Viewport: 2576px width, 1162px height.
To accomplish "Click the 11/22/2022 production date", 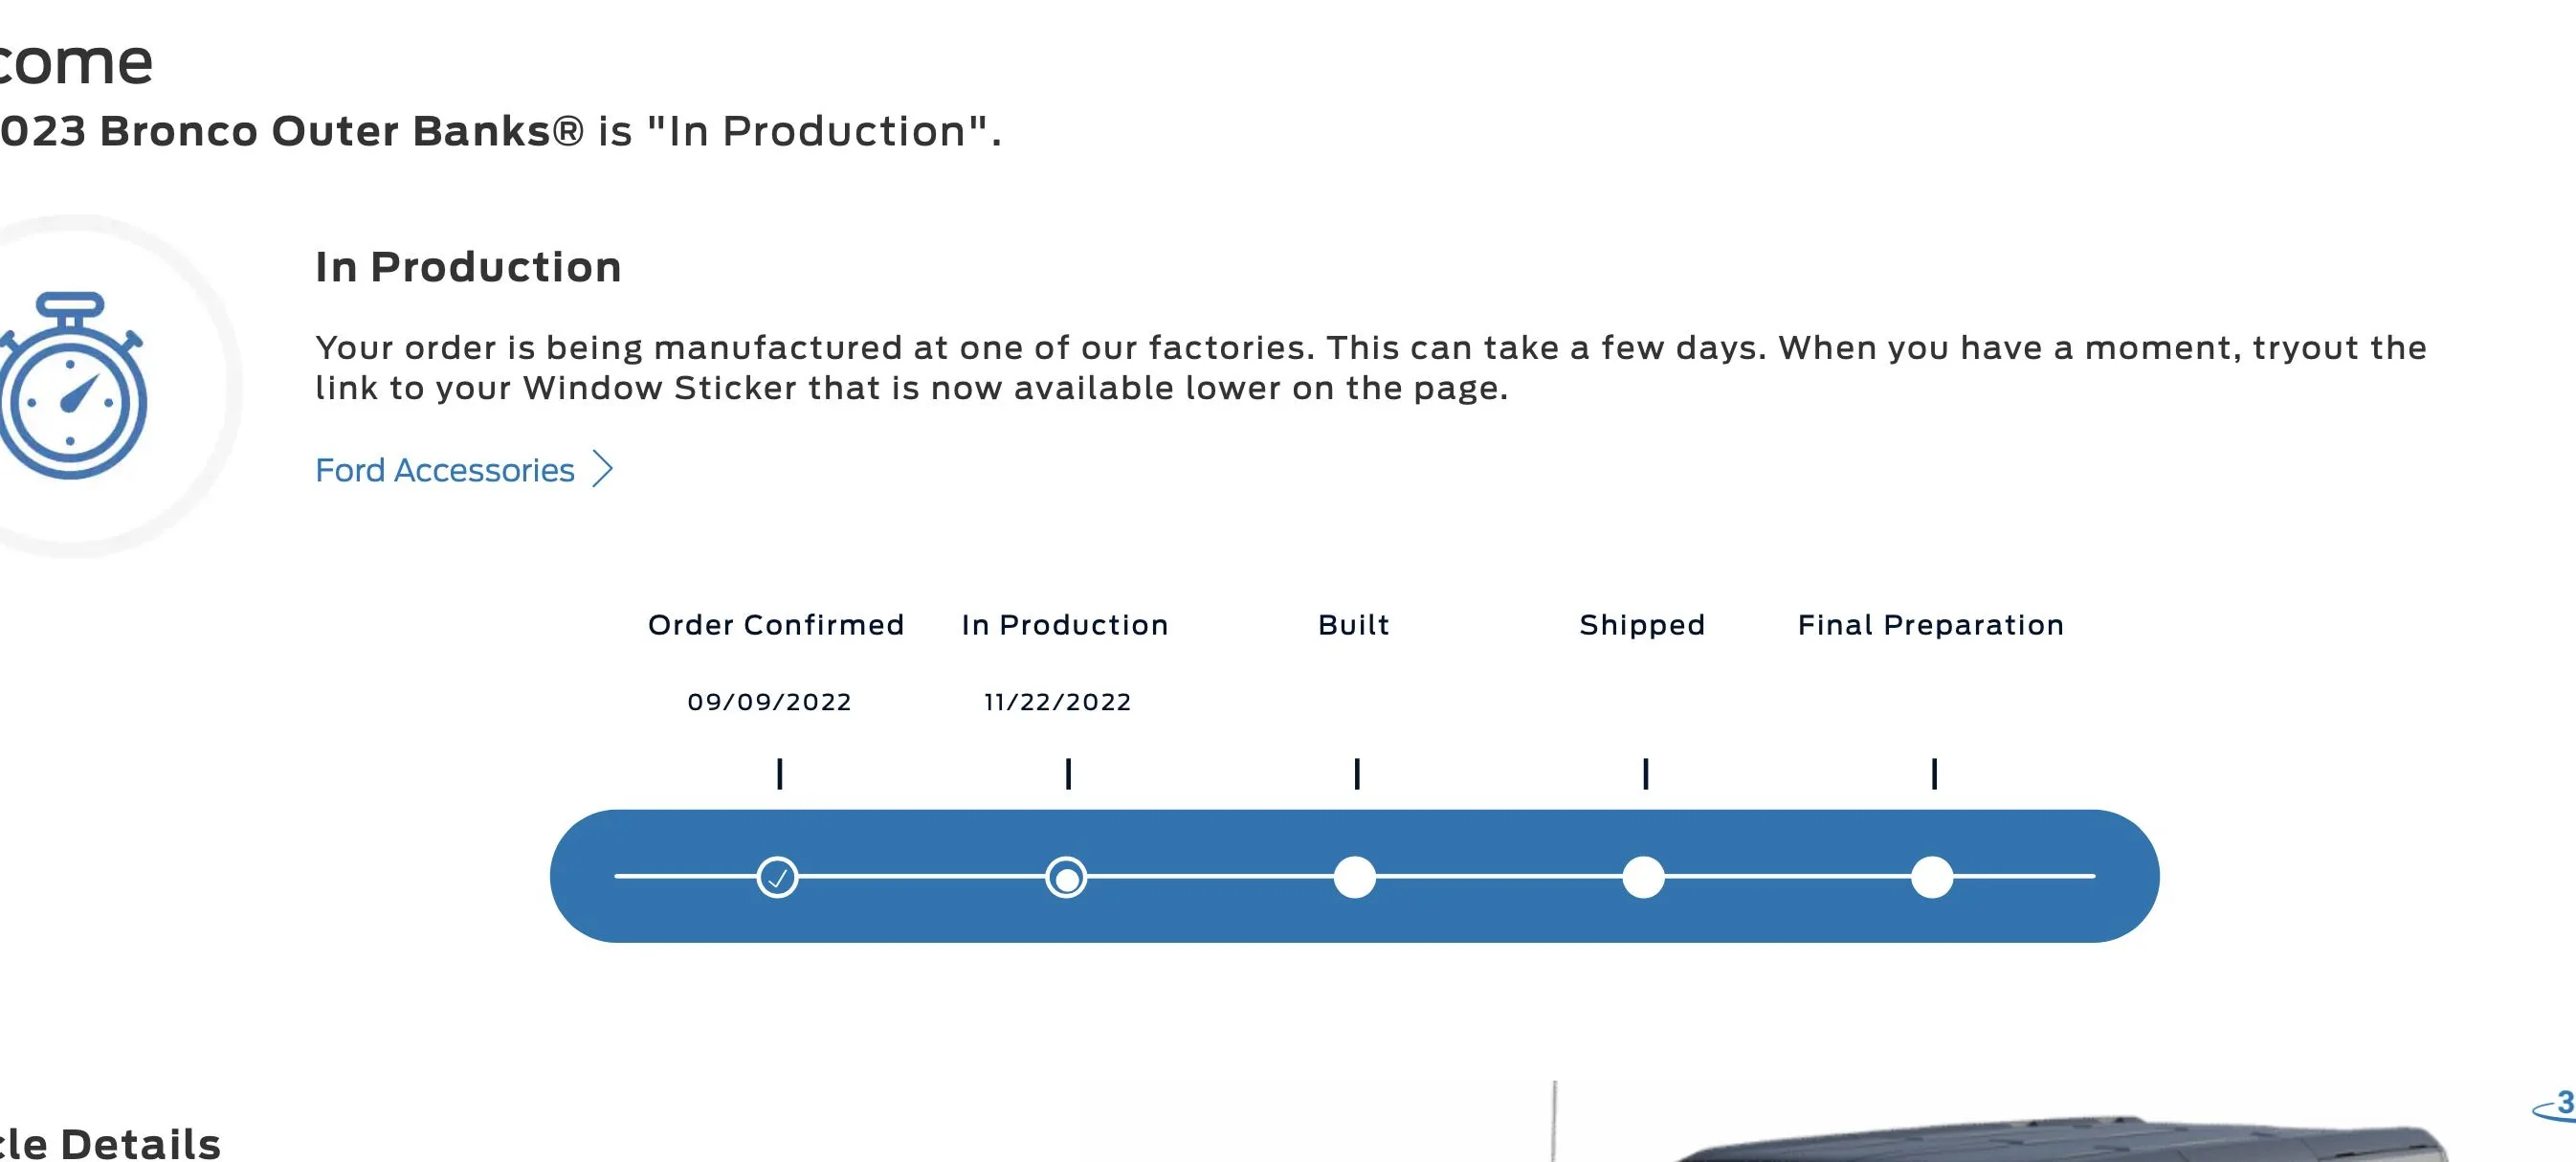I will tap(1058, 702).
